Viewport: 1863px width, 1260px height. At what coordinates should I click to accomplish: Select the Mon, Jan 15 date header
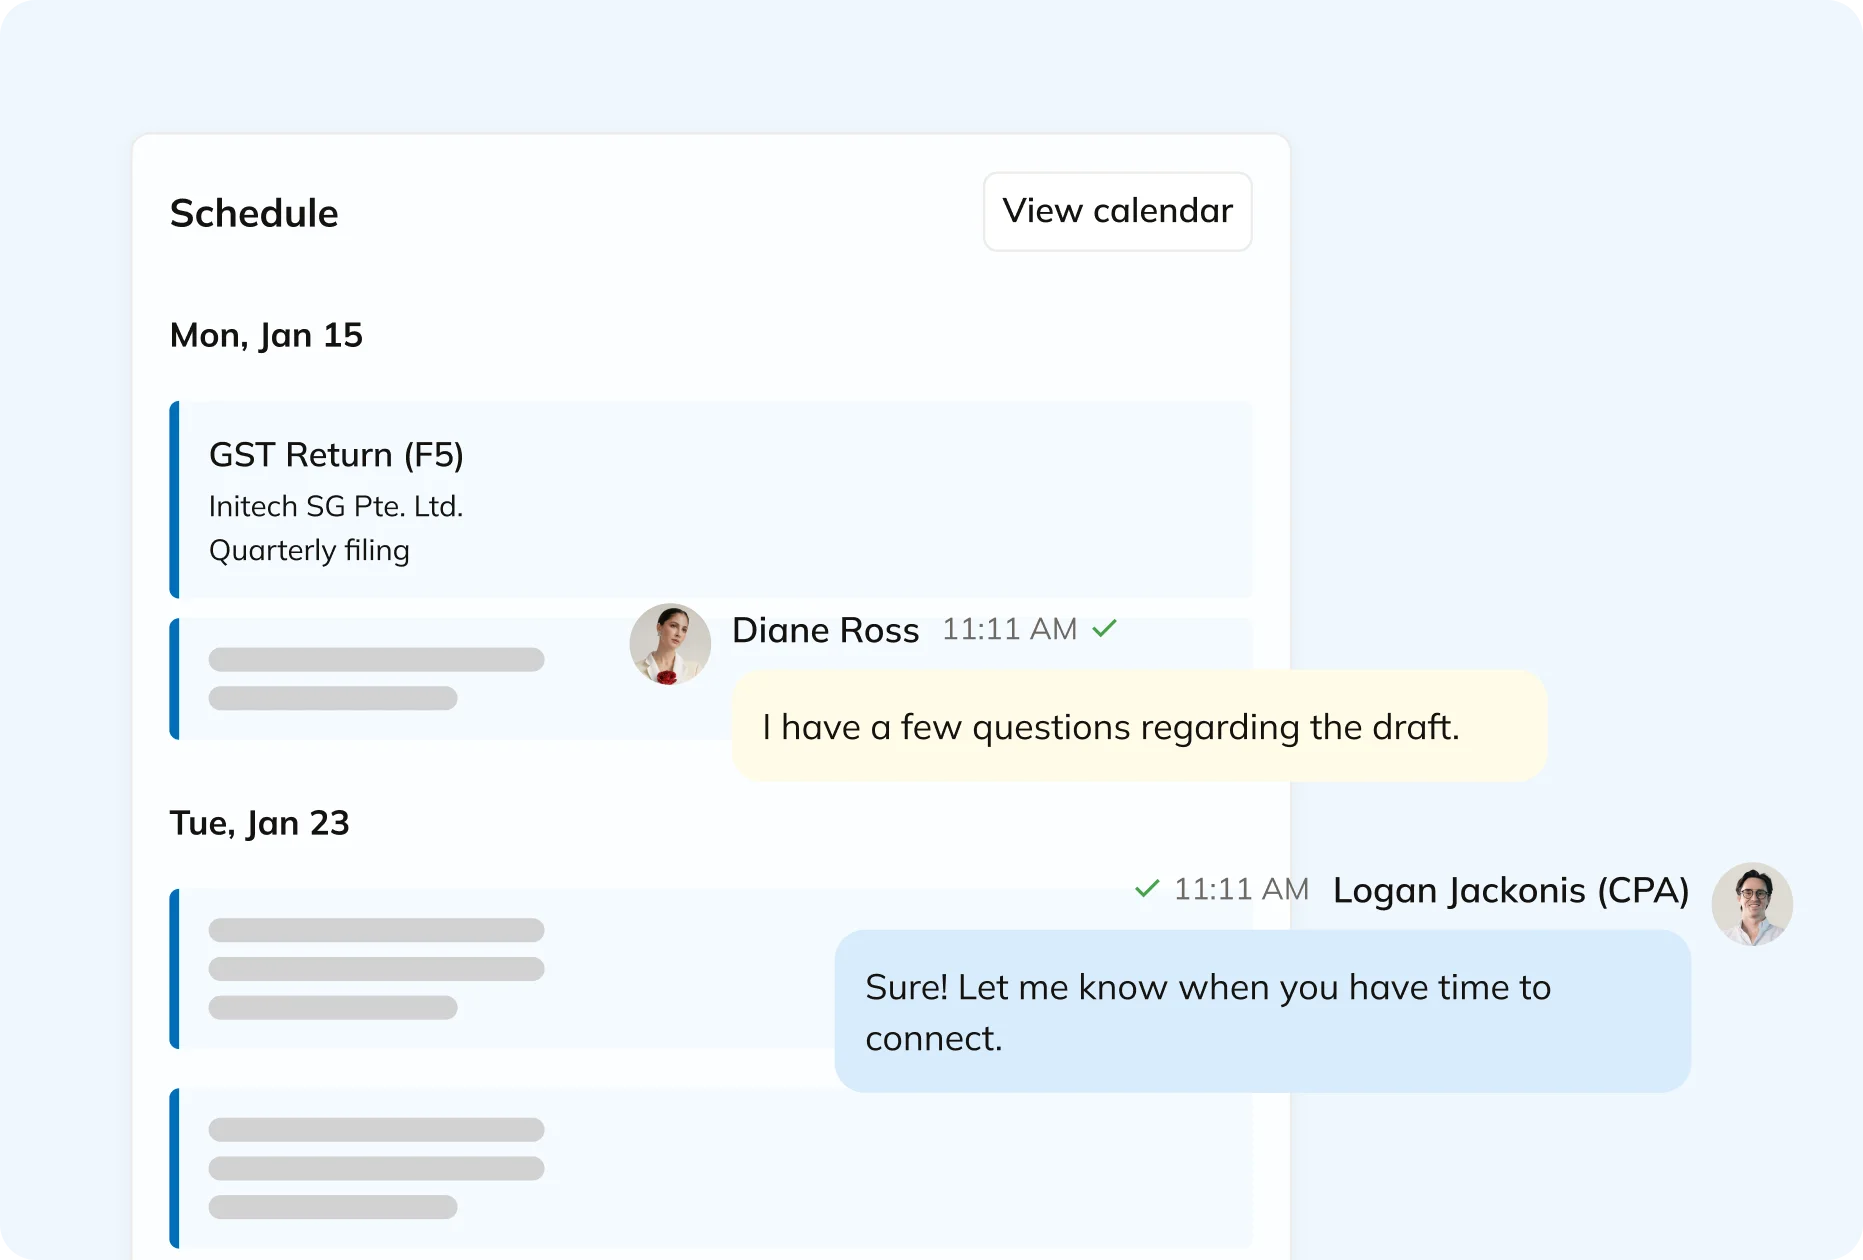pyautogui.click(x=266, y=335)
